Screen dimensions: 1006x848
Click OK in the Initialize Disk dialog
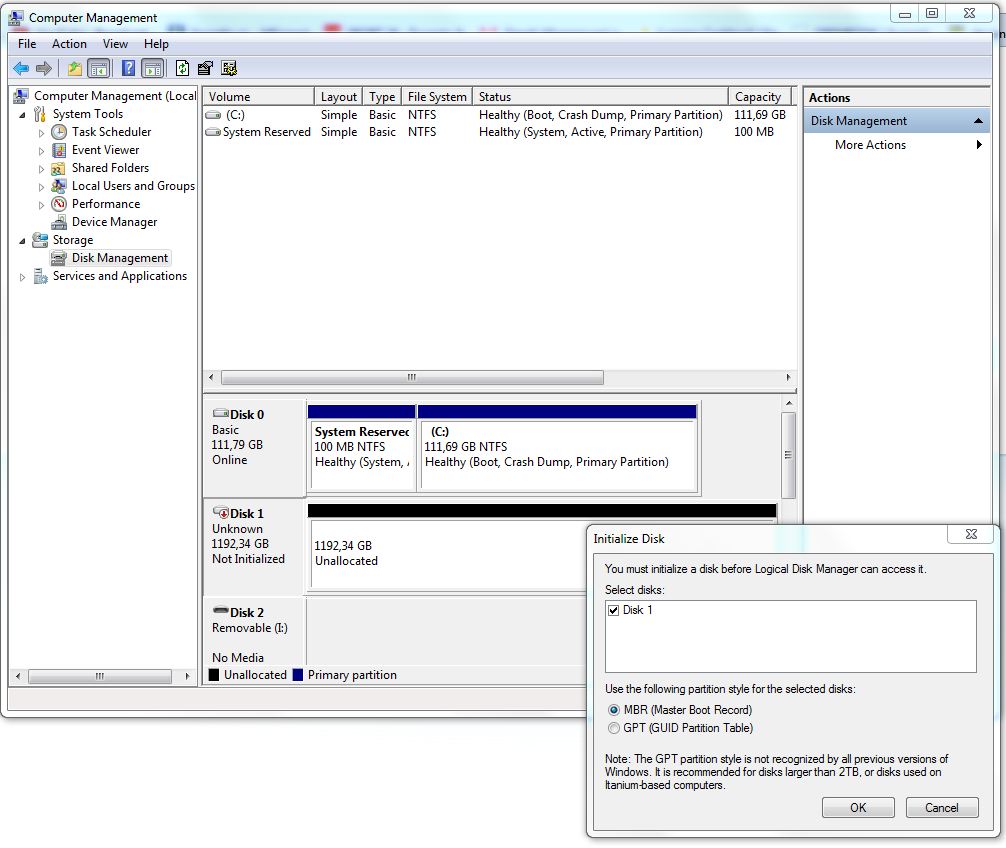[858, 808]
